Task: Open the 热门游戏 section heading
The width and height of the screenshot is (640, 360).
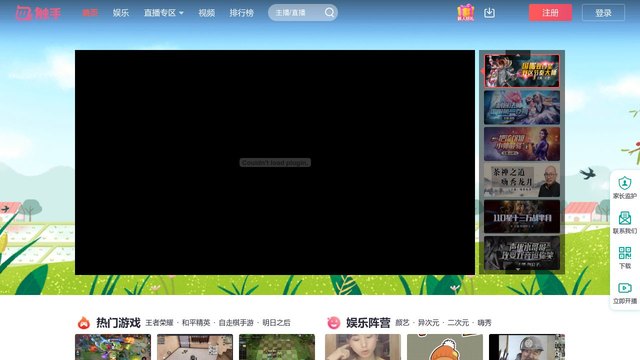Action: click(x=118, y=322)
